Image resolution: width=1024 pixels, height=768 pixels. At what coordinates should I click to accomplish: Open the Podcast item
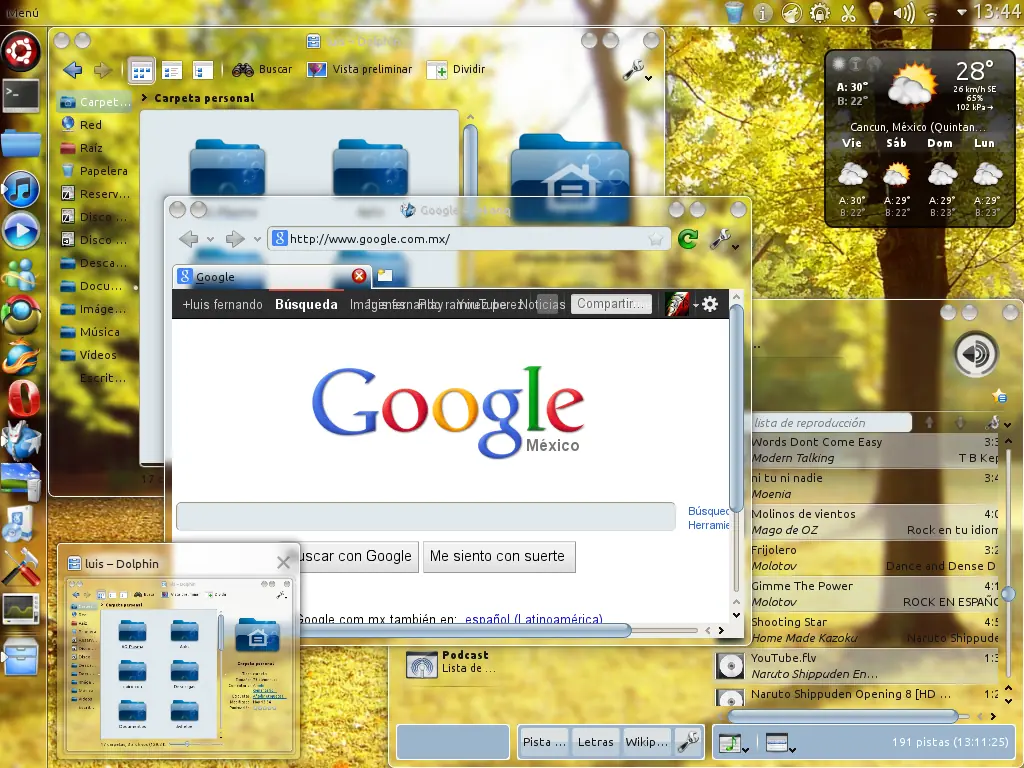click(x=451, y=662)
